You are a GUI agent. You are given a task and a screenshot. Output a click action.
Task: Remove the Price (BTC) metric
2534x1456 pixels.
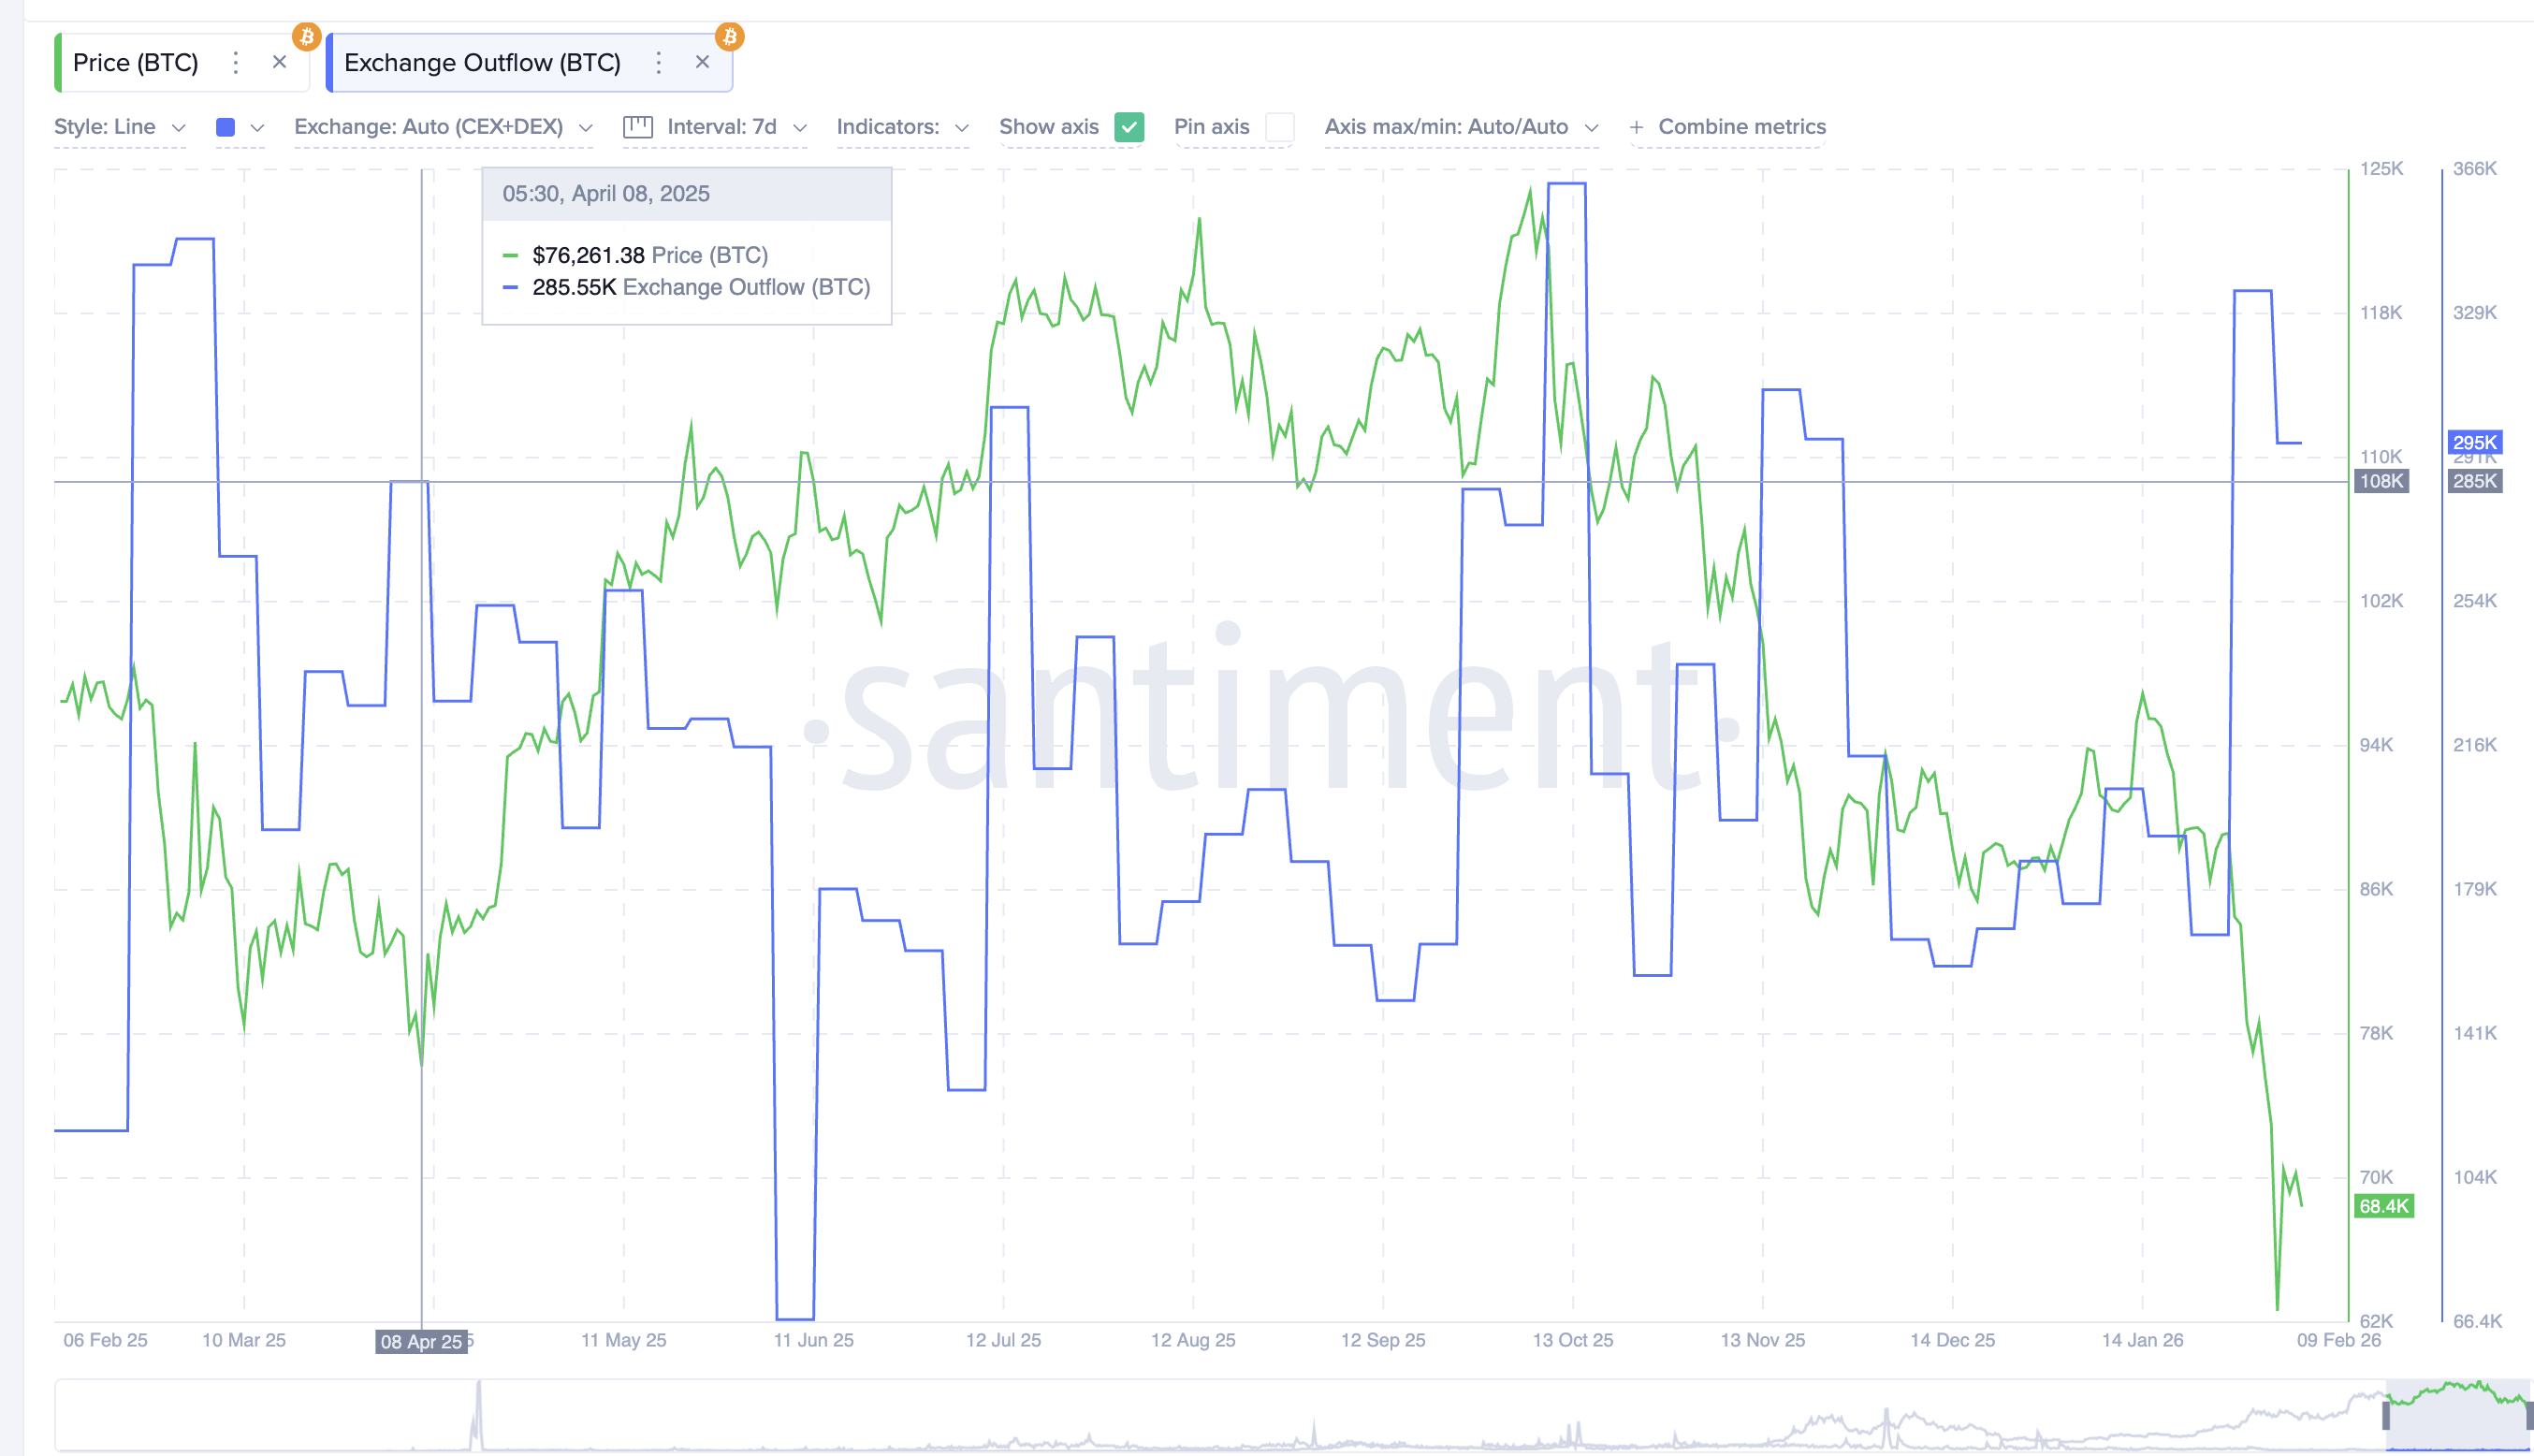280,62
